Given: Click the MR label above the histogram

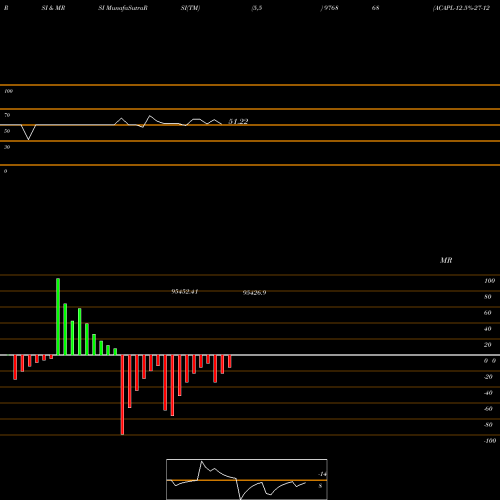Looking at the screenshot, I should coord(446,260).
